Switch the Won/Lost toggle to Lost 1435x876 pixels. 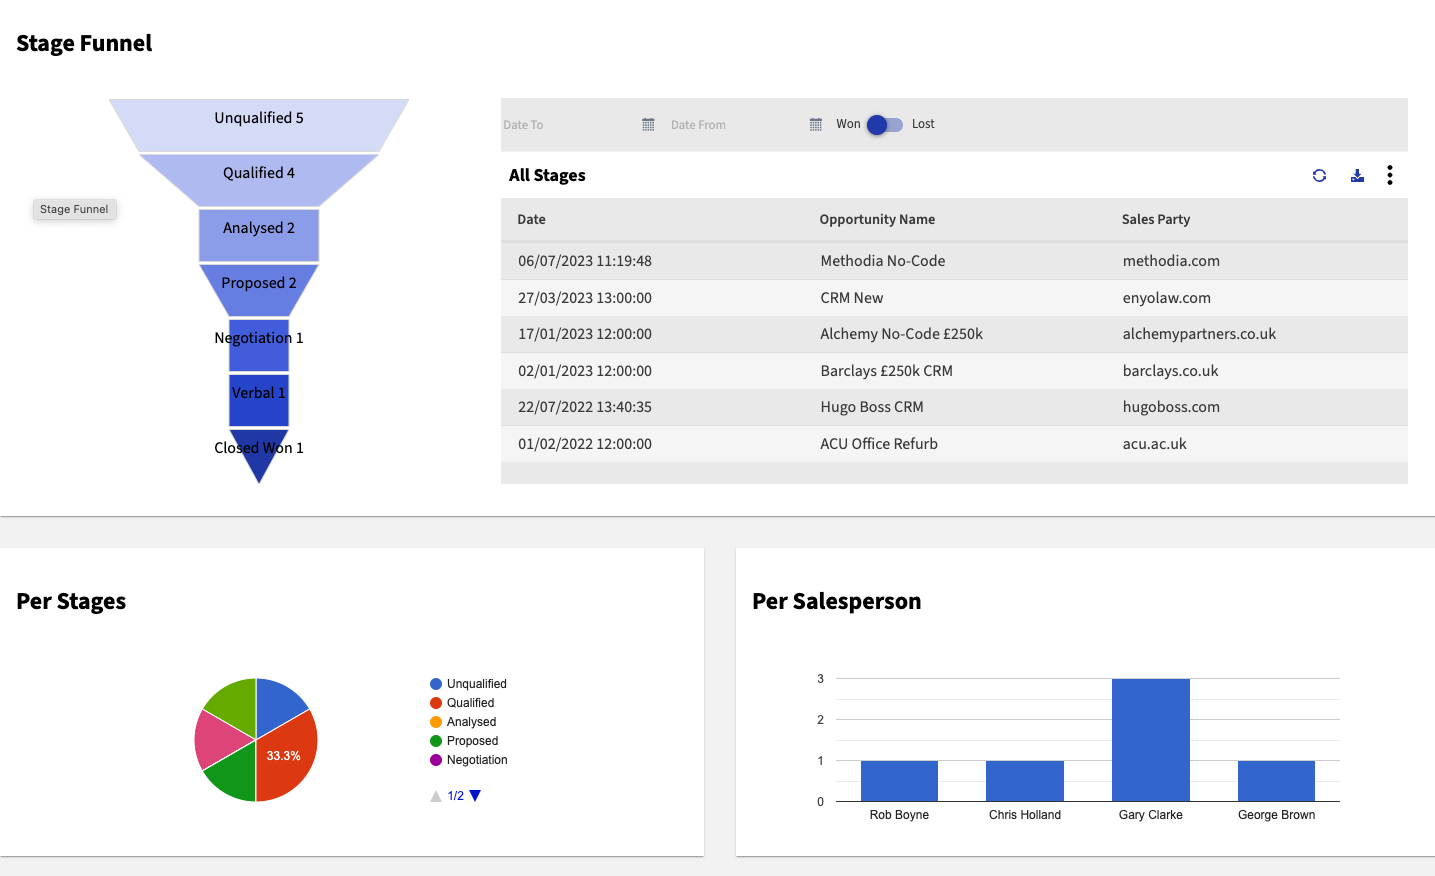pyautogui.click(x=884, y=123)
